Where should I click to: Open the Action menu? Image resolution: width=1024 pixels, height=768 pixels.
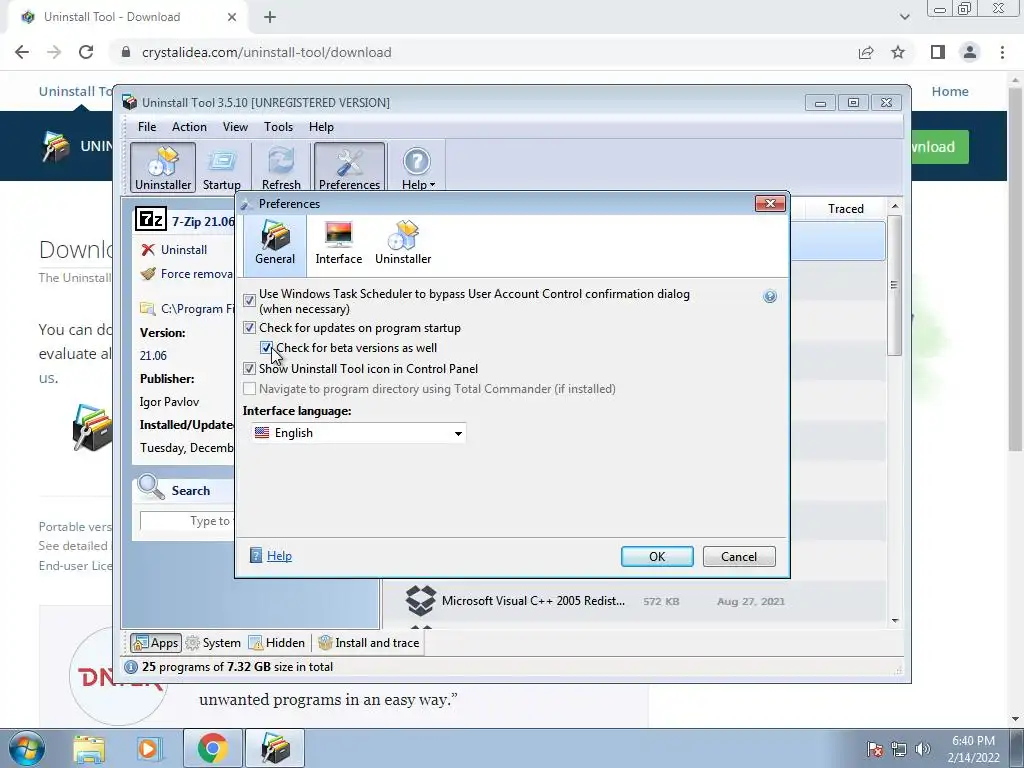point(189,127)
